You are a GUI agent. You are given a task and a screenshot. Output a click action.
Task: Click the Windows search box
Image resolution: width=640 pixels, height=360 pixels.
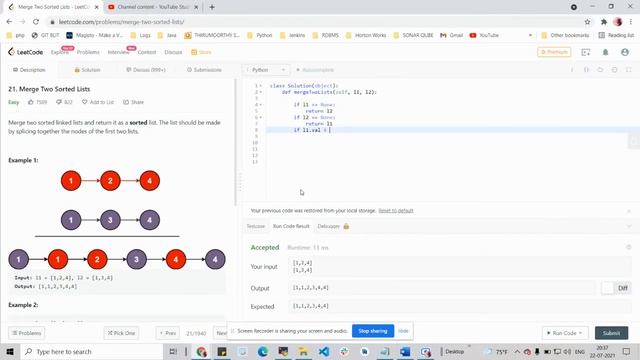pos(92,351)
